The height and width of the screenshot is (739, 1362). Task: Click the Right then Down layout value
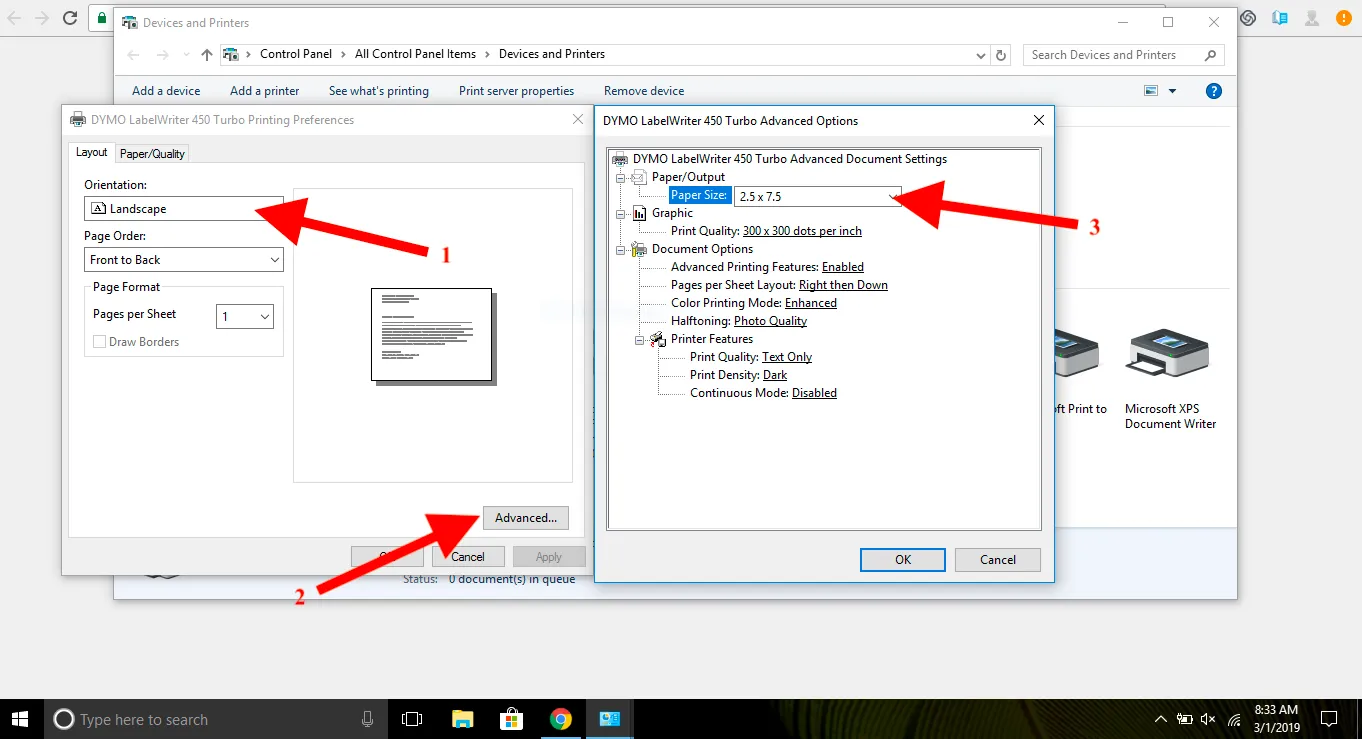click(x=843, y=285)
